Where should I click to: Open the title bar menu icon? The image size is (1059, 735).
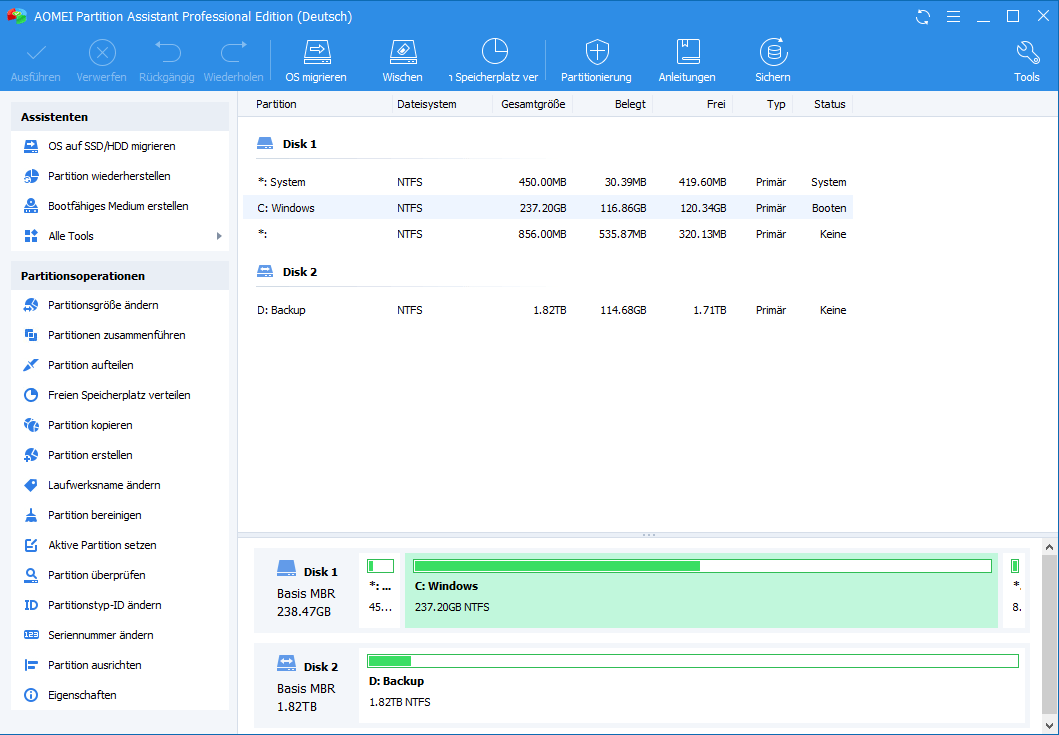[953, 17]
